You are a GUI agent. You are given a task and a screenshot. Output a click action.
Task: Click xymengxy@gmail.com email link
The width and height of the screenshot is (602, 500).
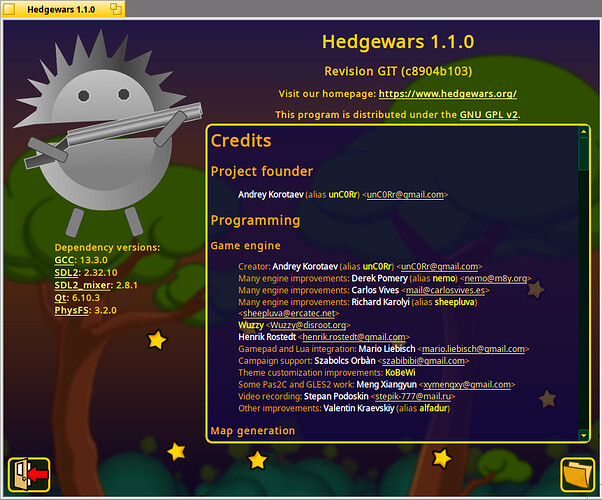click(467, 385)
